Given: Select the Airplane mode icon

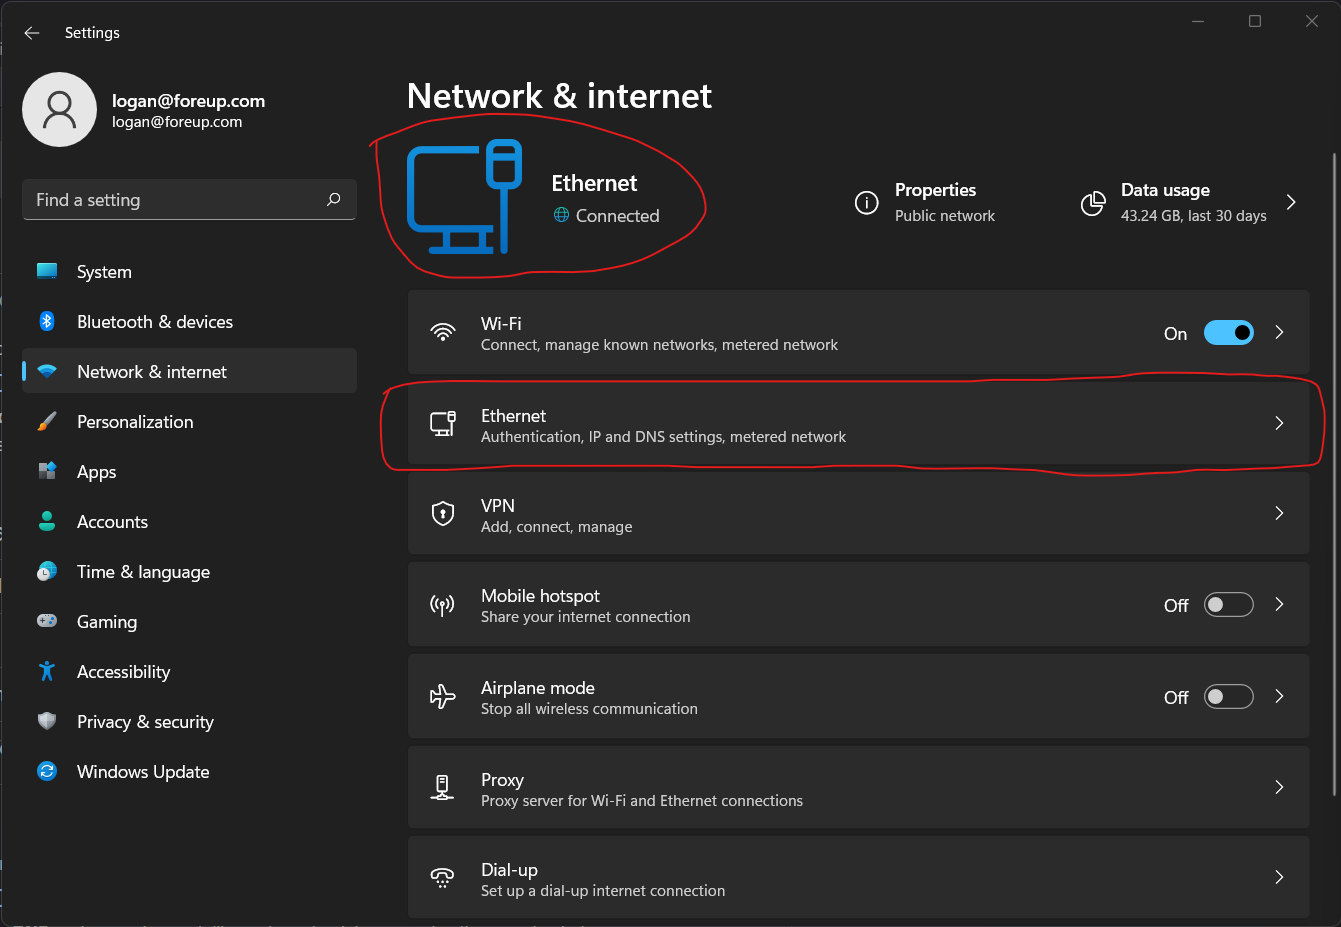Looking at the screenshot, I should (443, 695).
